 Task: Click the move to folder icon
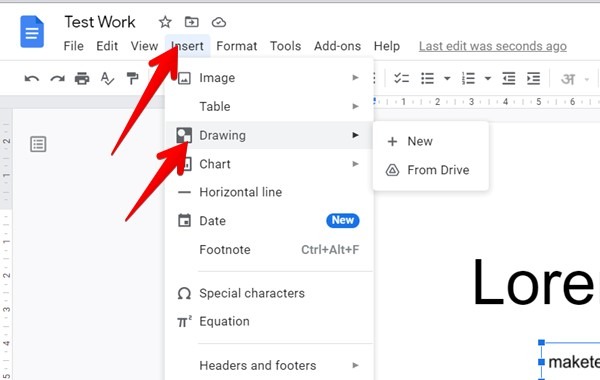191,22
